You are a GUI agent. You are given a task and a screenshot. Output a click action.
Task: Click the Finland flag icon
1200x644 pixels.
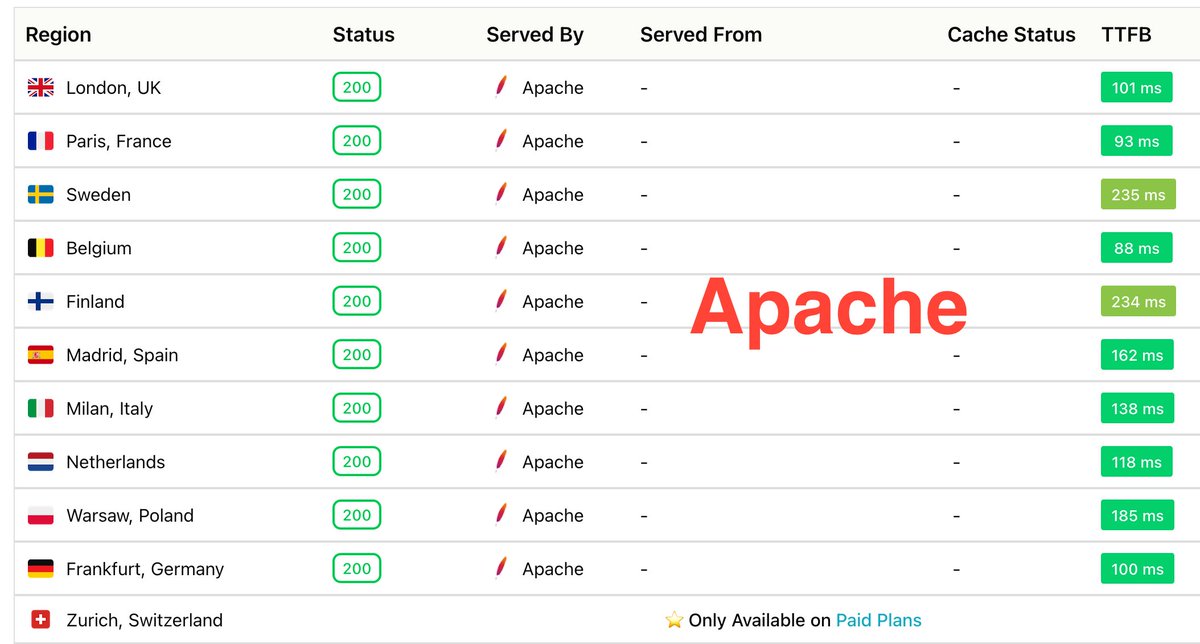[x=40, y=302]
